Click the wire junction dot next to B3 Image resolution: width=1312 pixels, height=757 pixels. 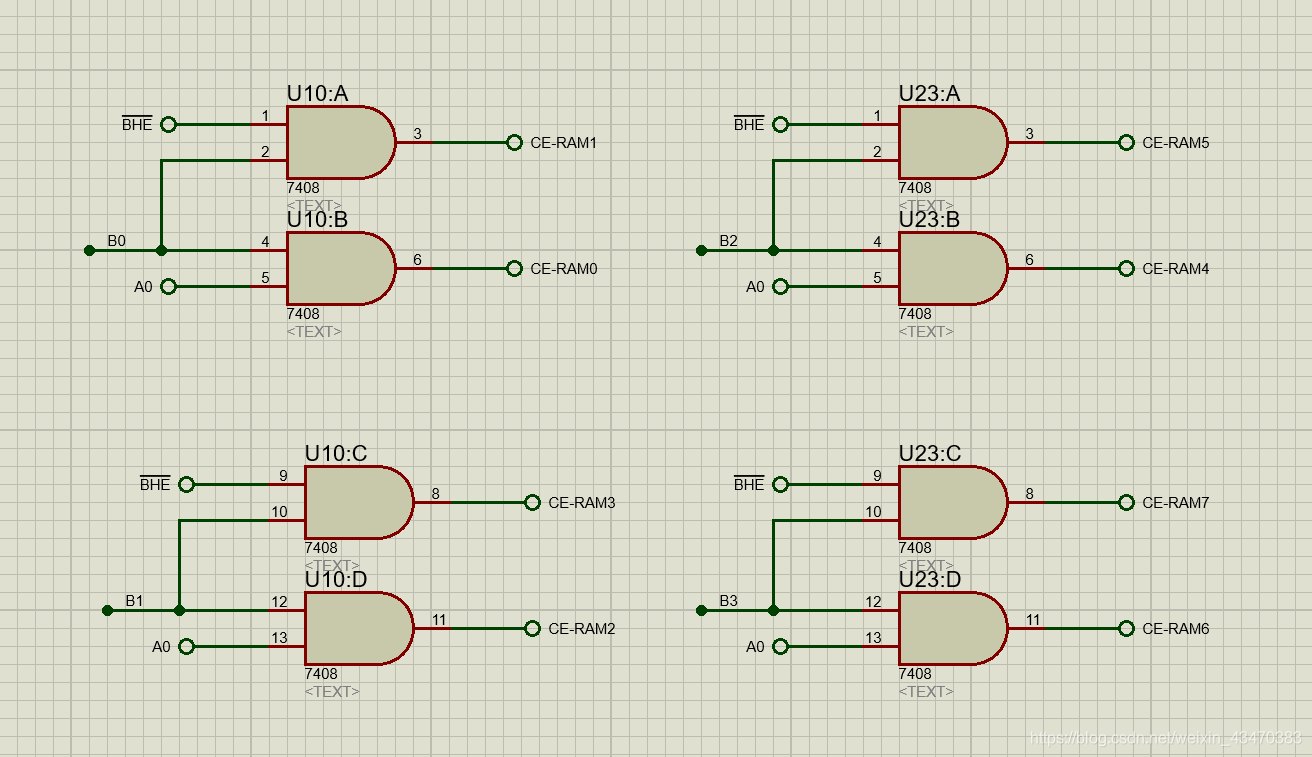point(773,611)
